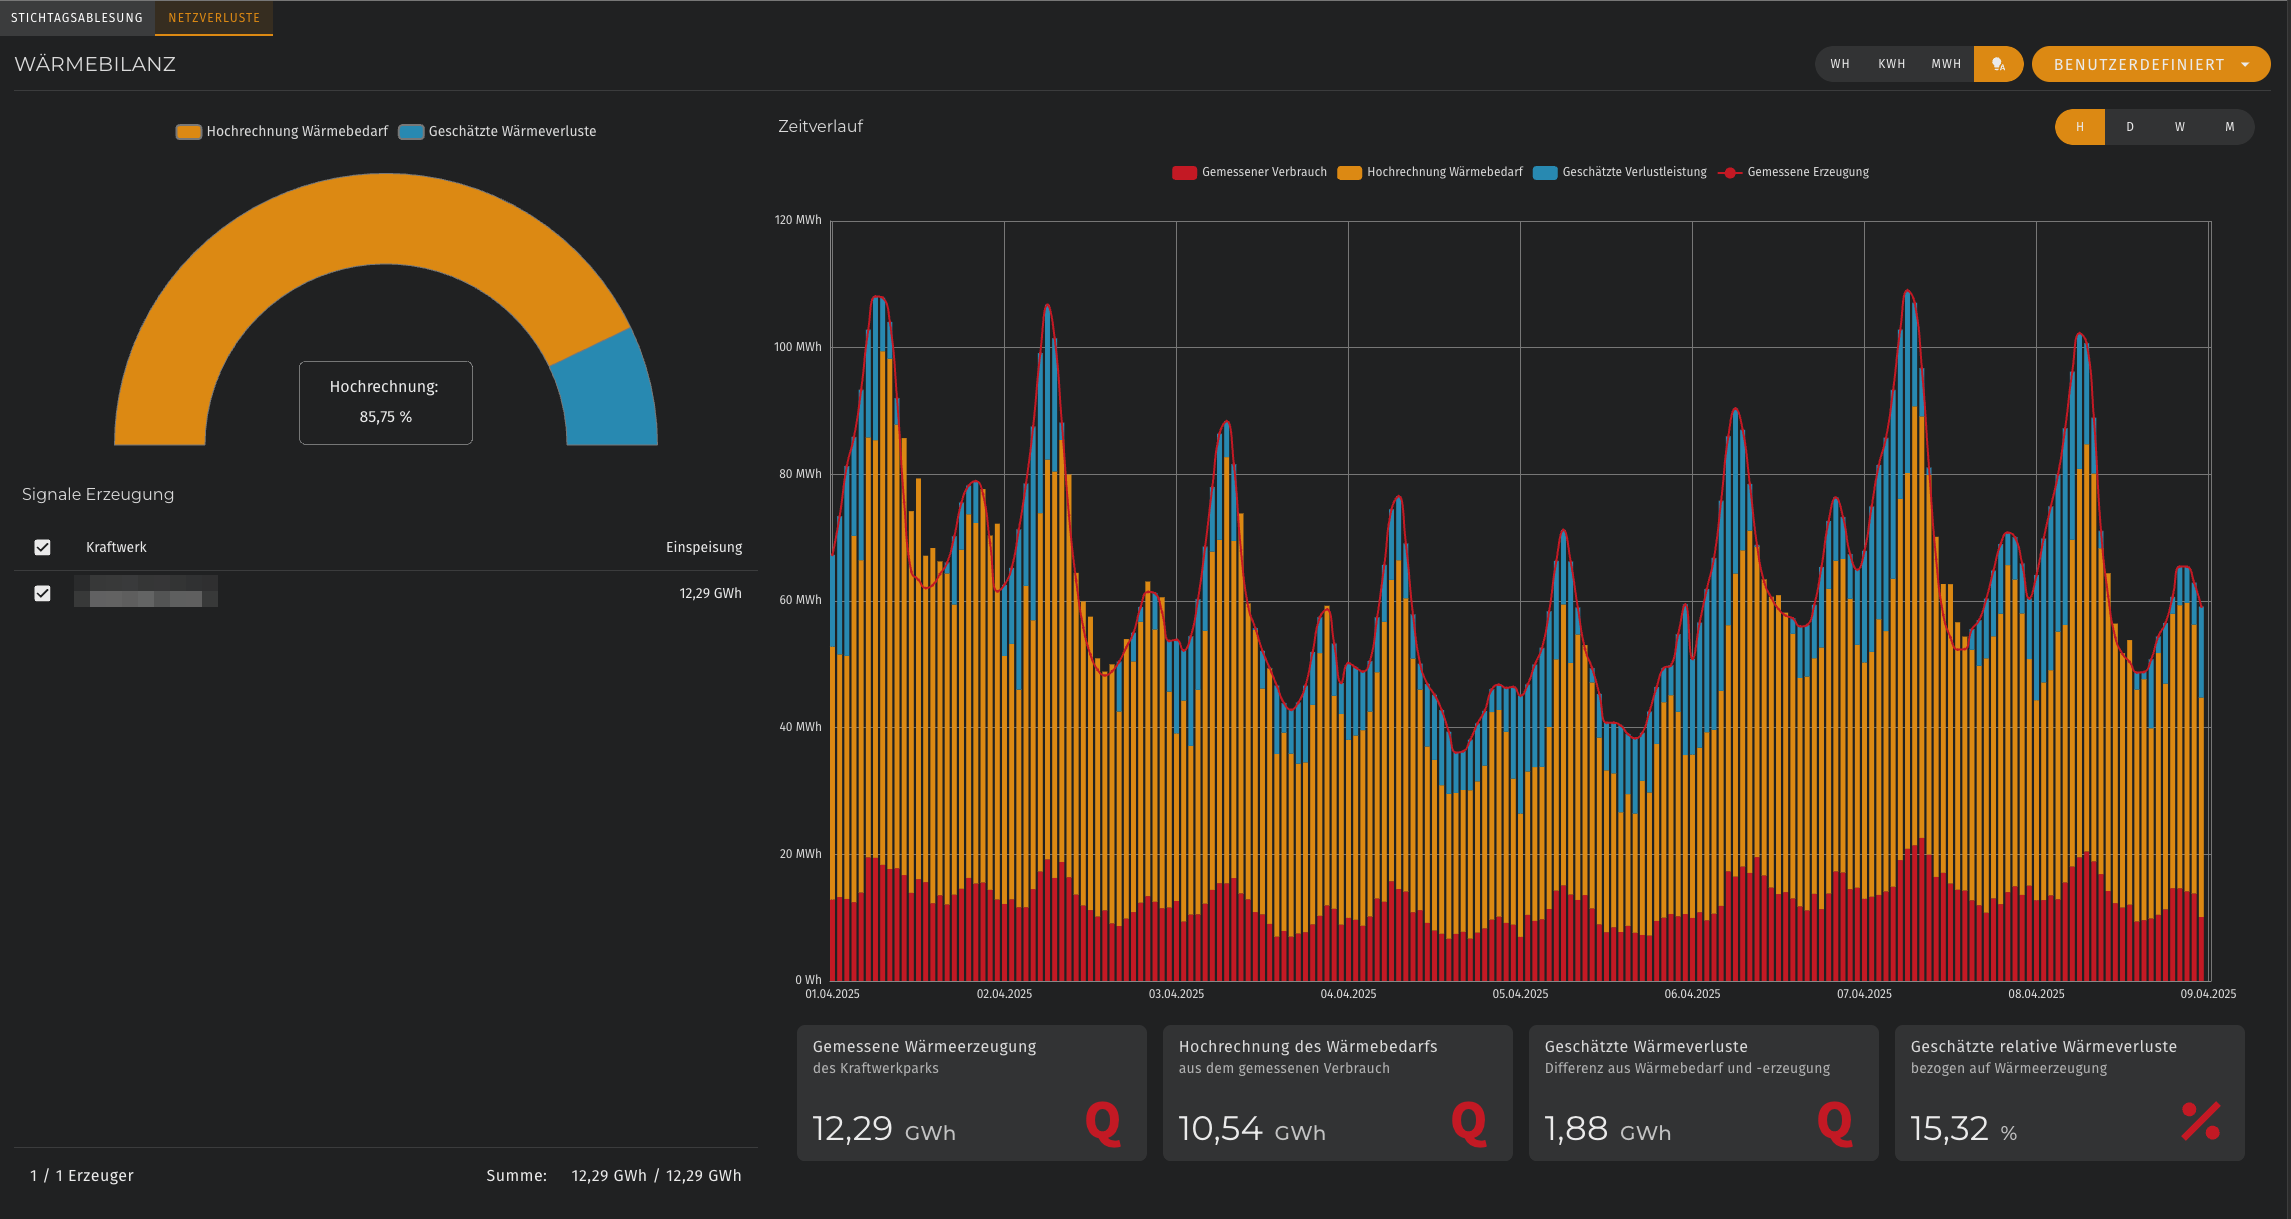Click the percent icon on relative Wärmeverluste card
This screenshot has width=2291, height=1219.
coord(2201,1122)
